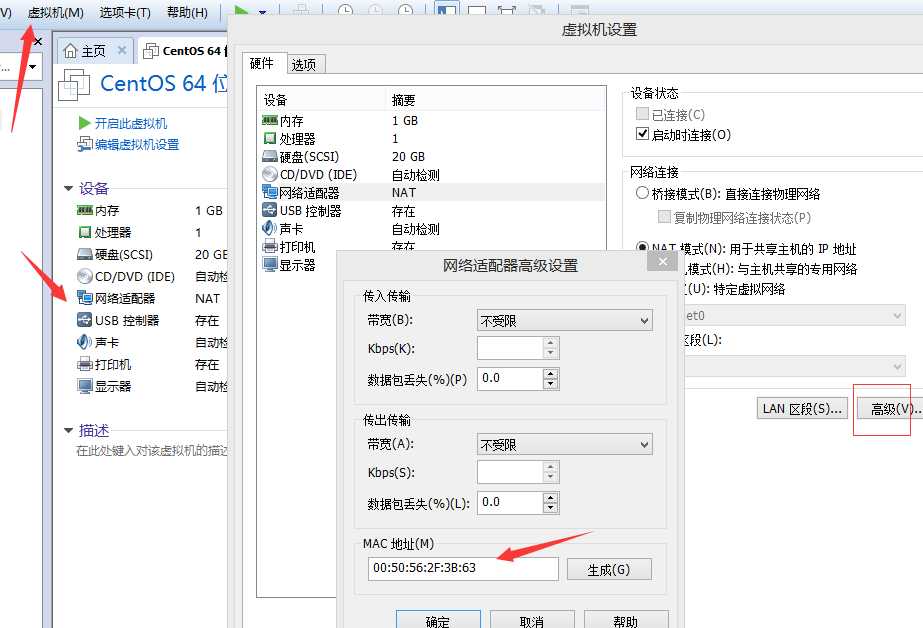Click the 开启此虚拟机 link
This screenshot has width=923, height=628.
[131, 123]
